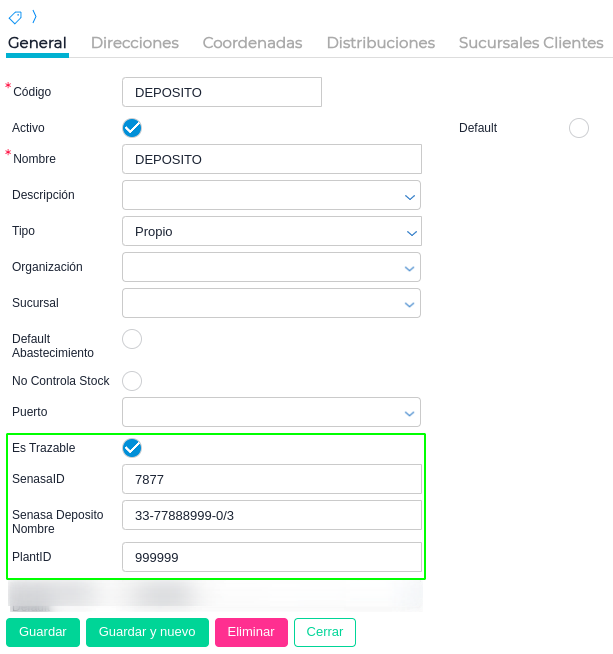Open the Sucursal dropdown
Viewport: 613px width, 654px height.
409,304
